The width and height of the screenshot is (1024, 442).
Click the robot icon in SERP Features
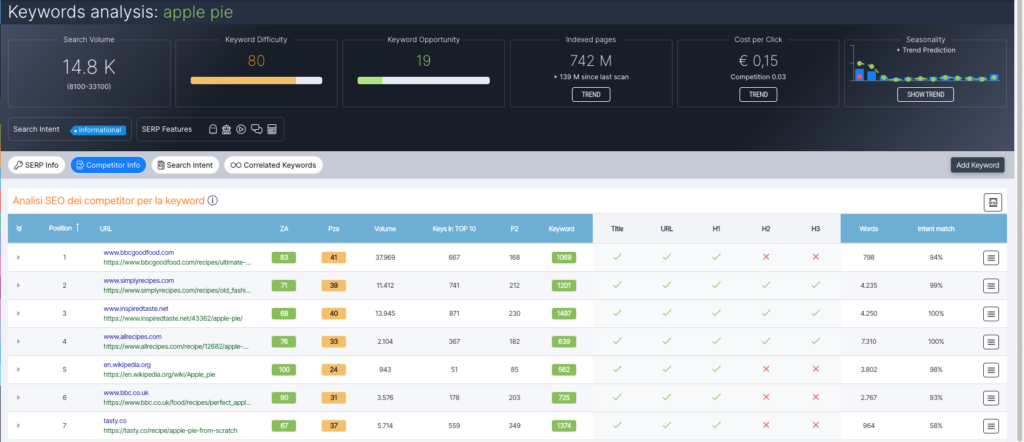click(x=227, y=129)
